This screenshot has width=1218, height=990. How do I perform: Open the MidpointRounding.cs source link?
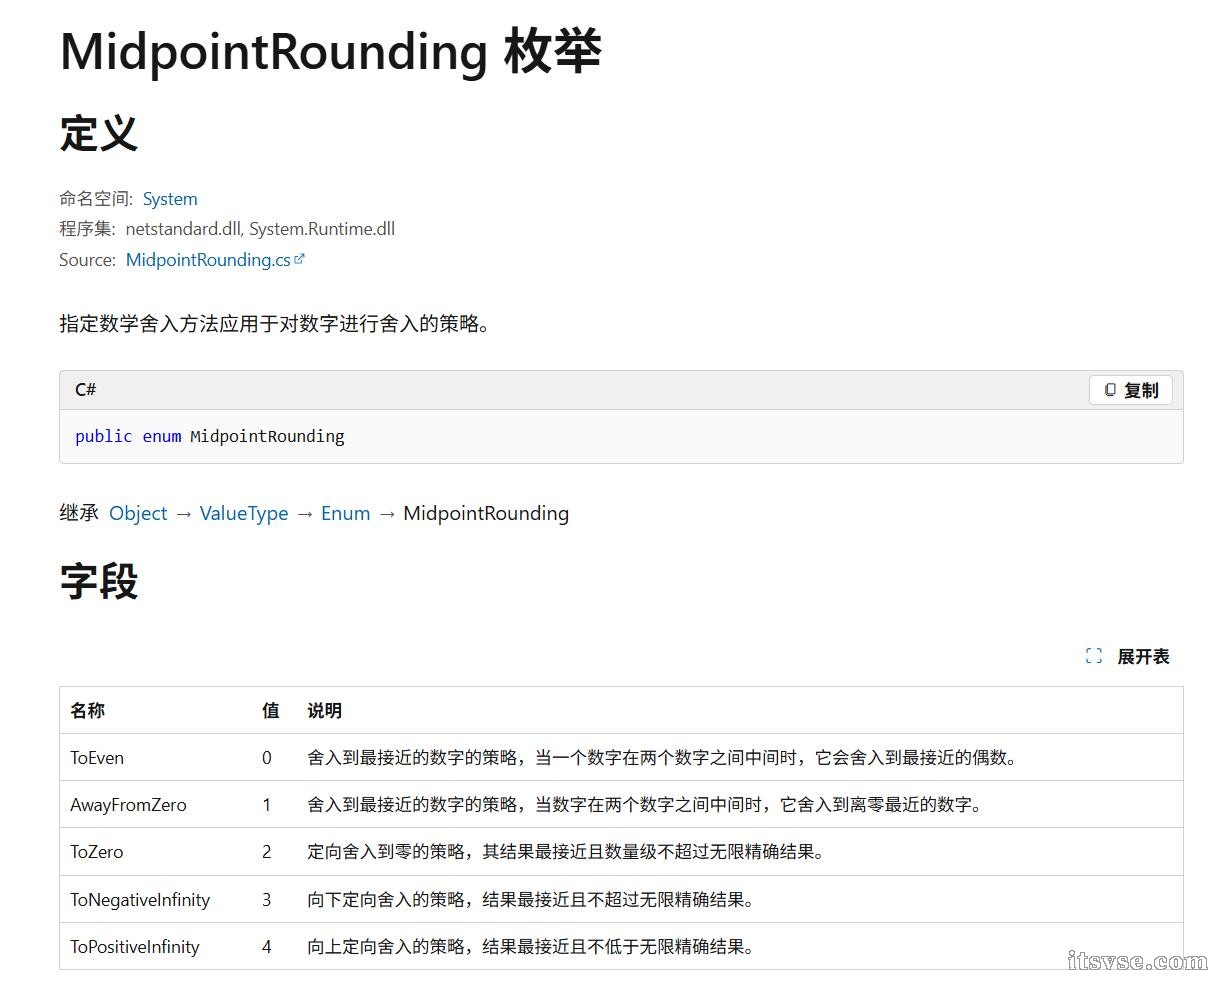click(x=208, y=260)
